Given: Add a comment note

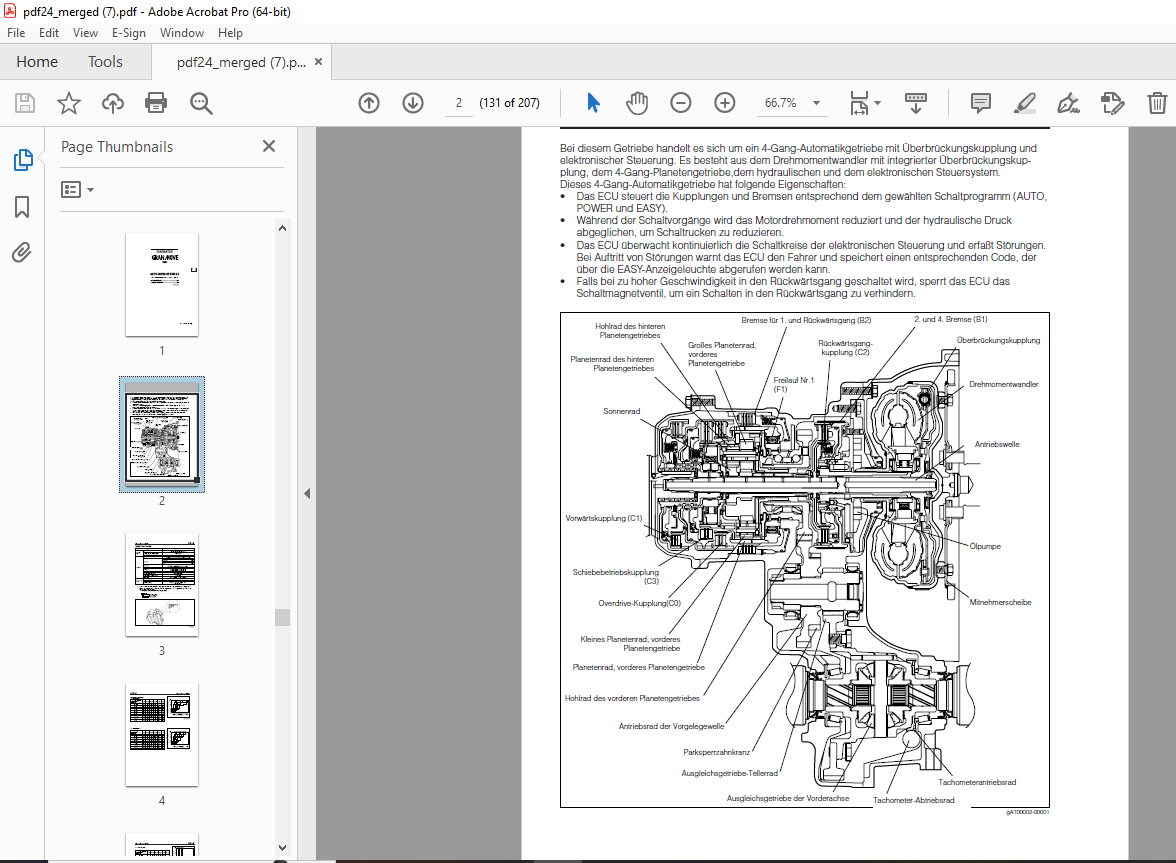Looking at the screenshot, I should point(980,103).
